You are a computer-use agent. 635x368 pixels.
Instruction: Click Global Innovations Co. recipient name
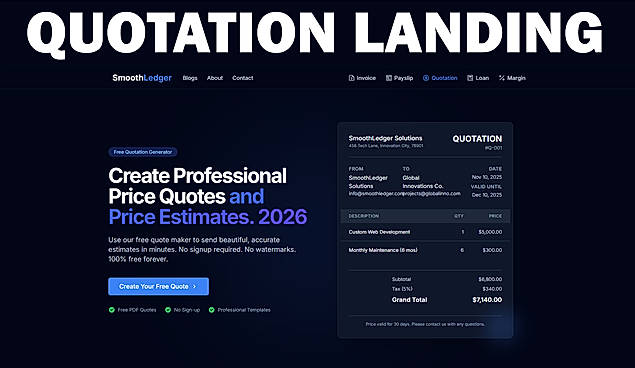pyautogui.click(x=423, y=182)
